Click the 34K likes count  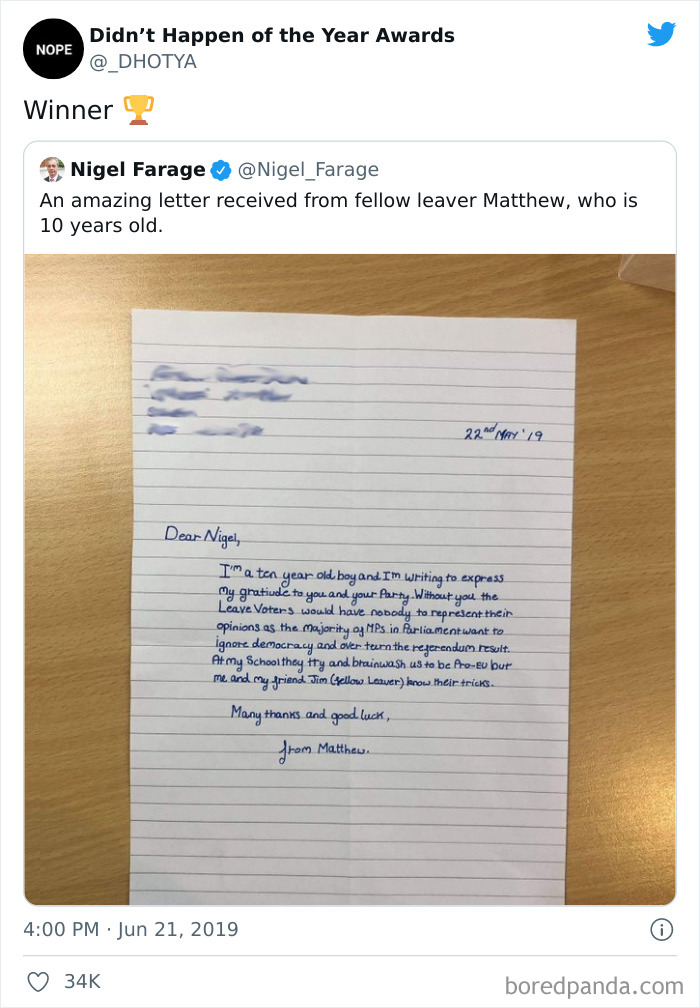point(82,982)
